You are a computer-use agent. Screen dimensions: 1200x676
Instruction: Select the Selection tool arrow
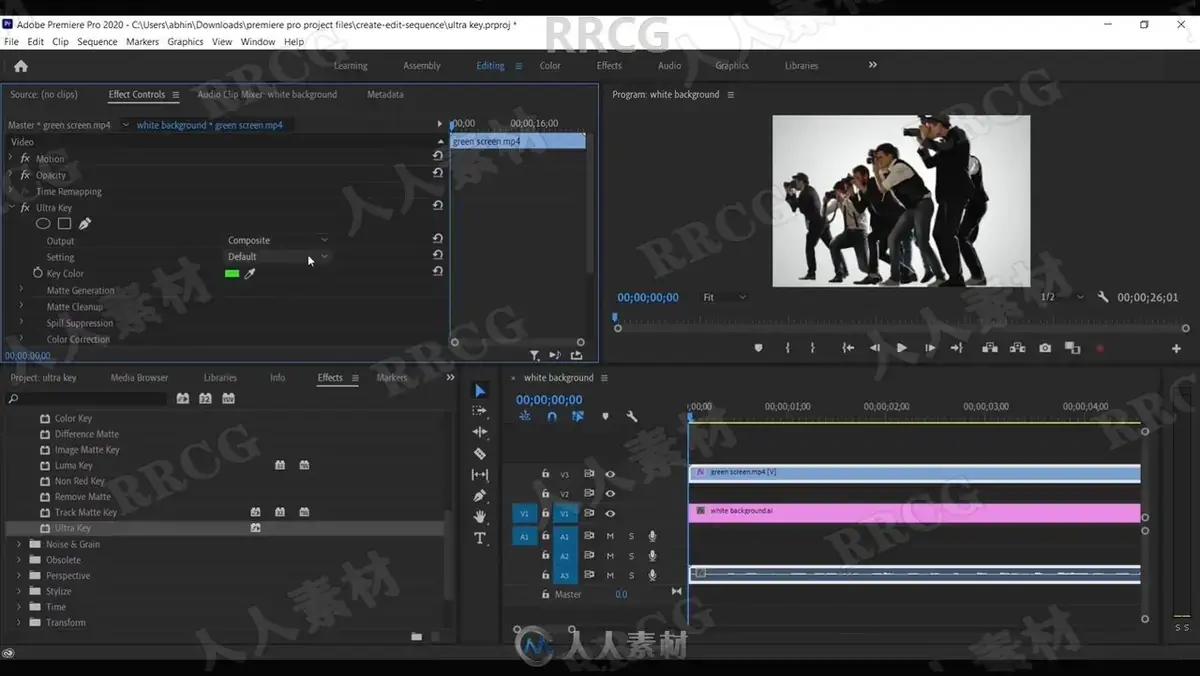click(x=480, y=390)
